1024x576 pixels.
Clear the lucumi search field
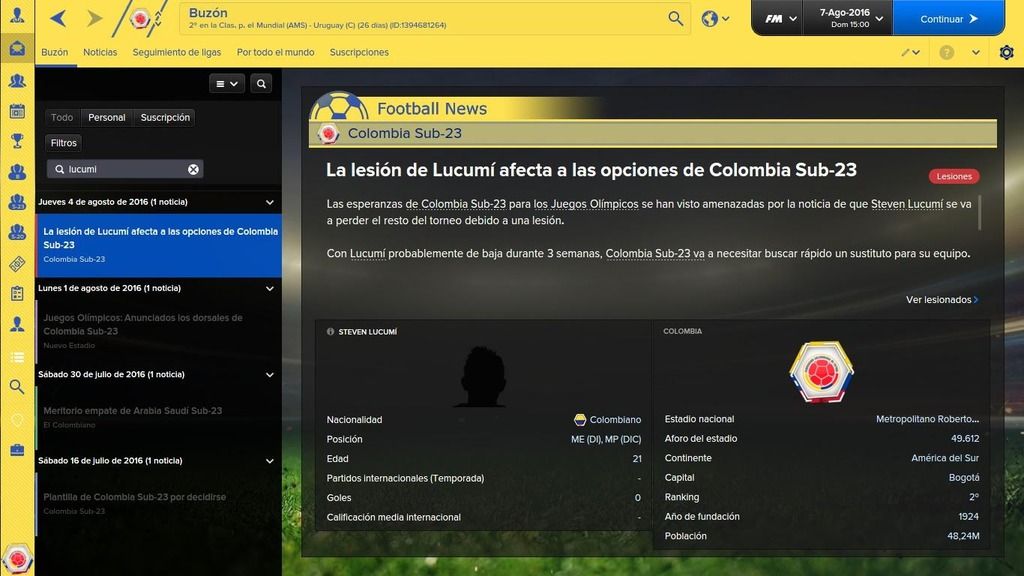193,169
